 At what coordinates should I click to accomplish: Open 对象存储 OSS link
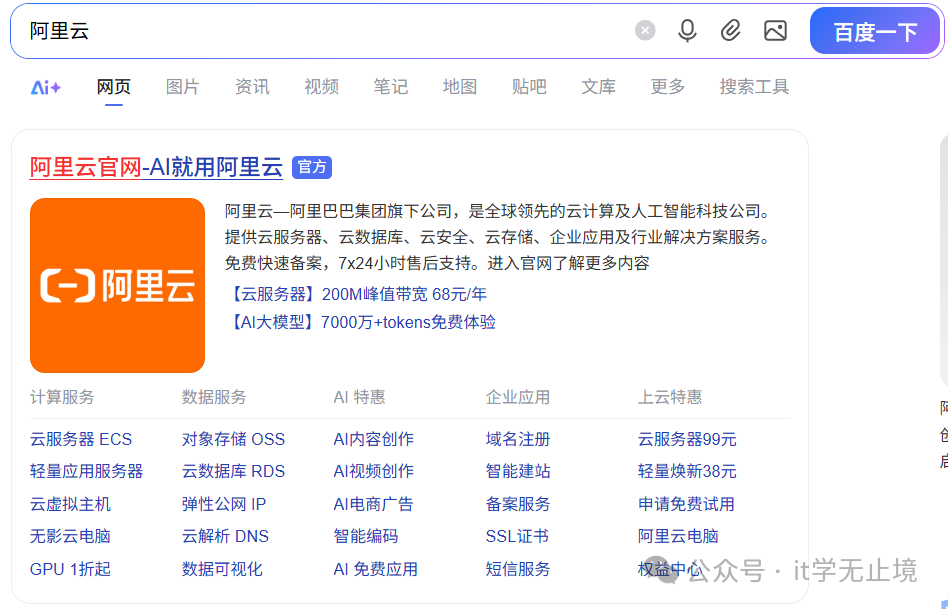click(233, 439)
